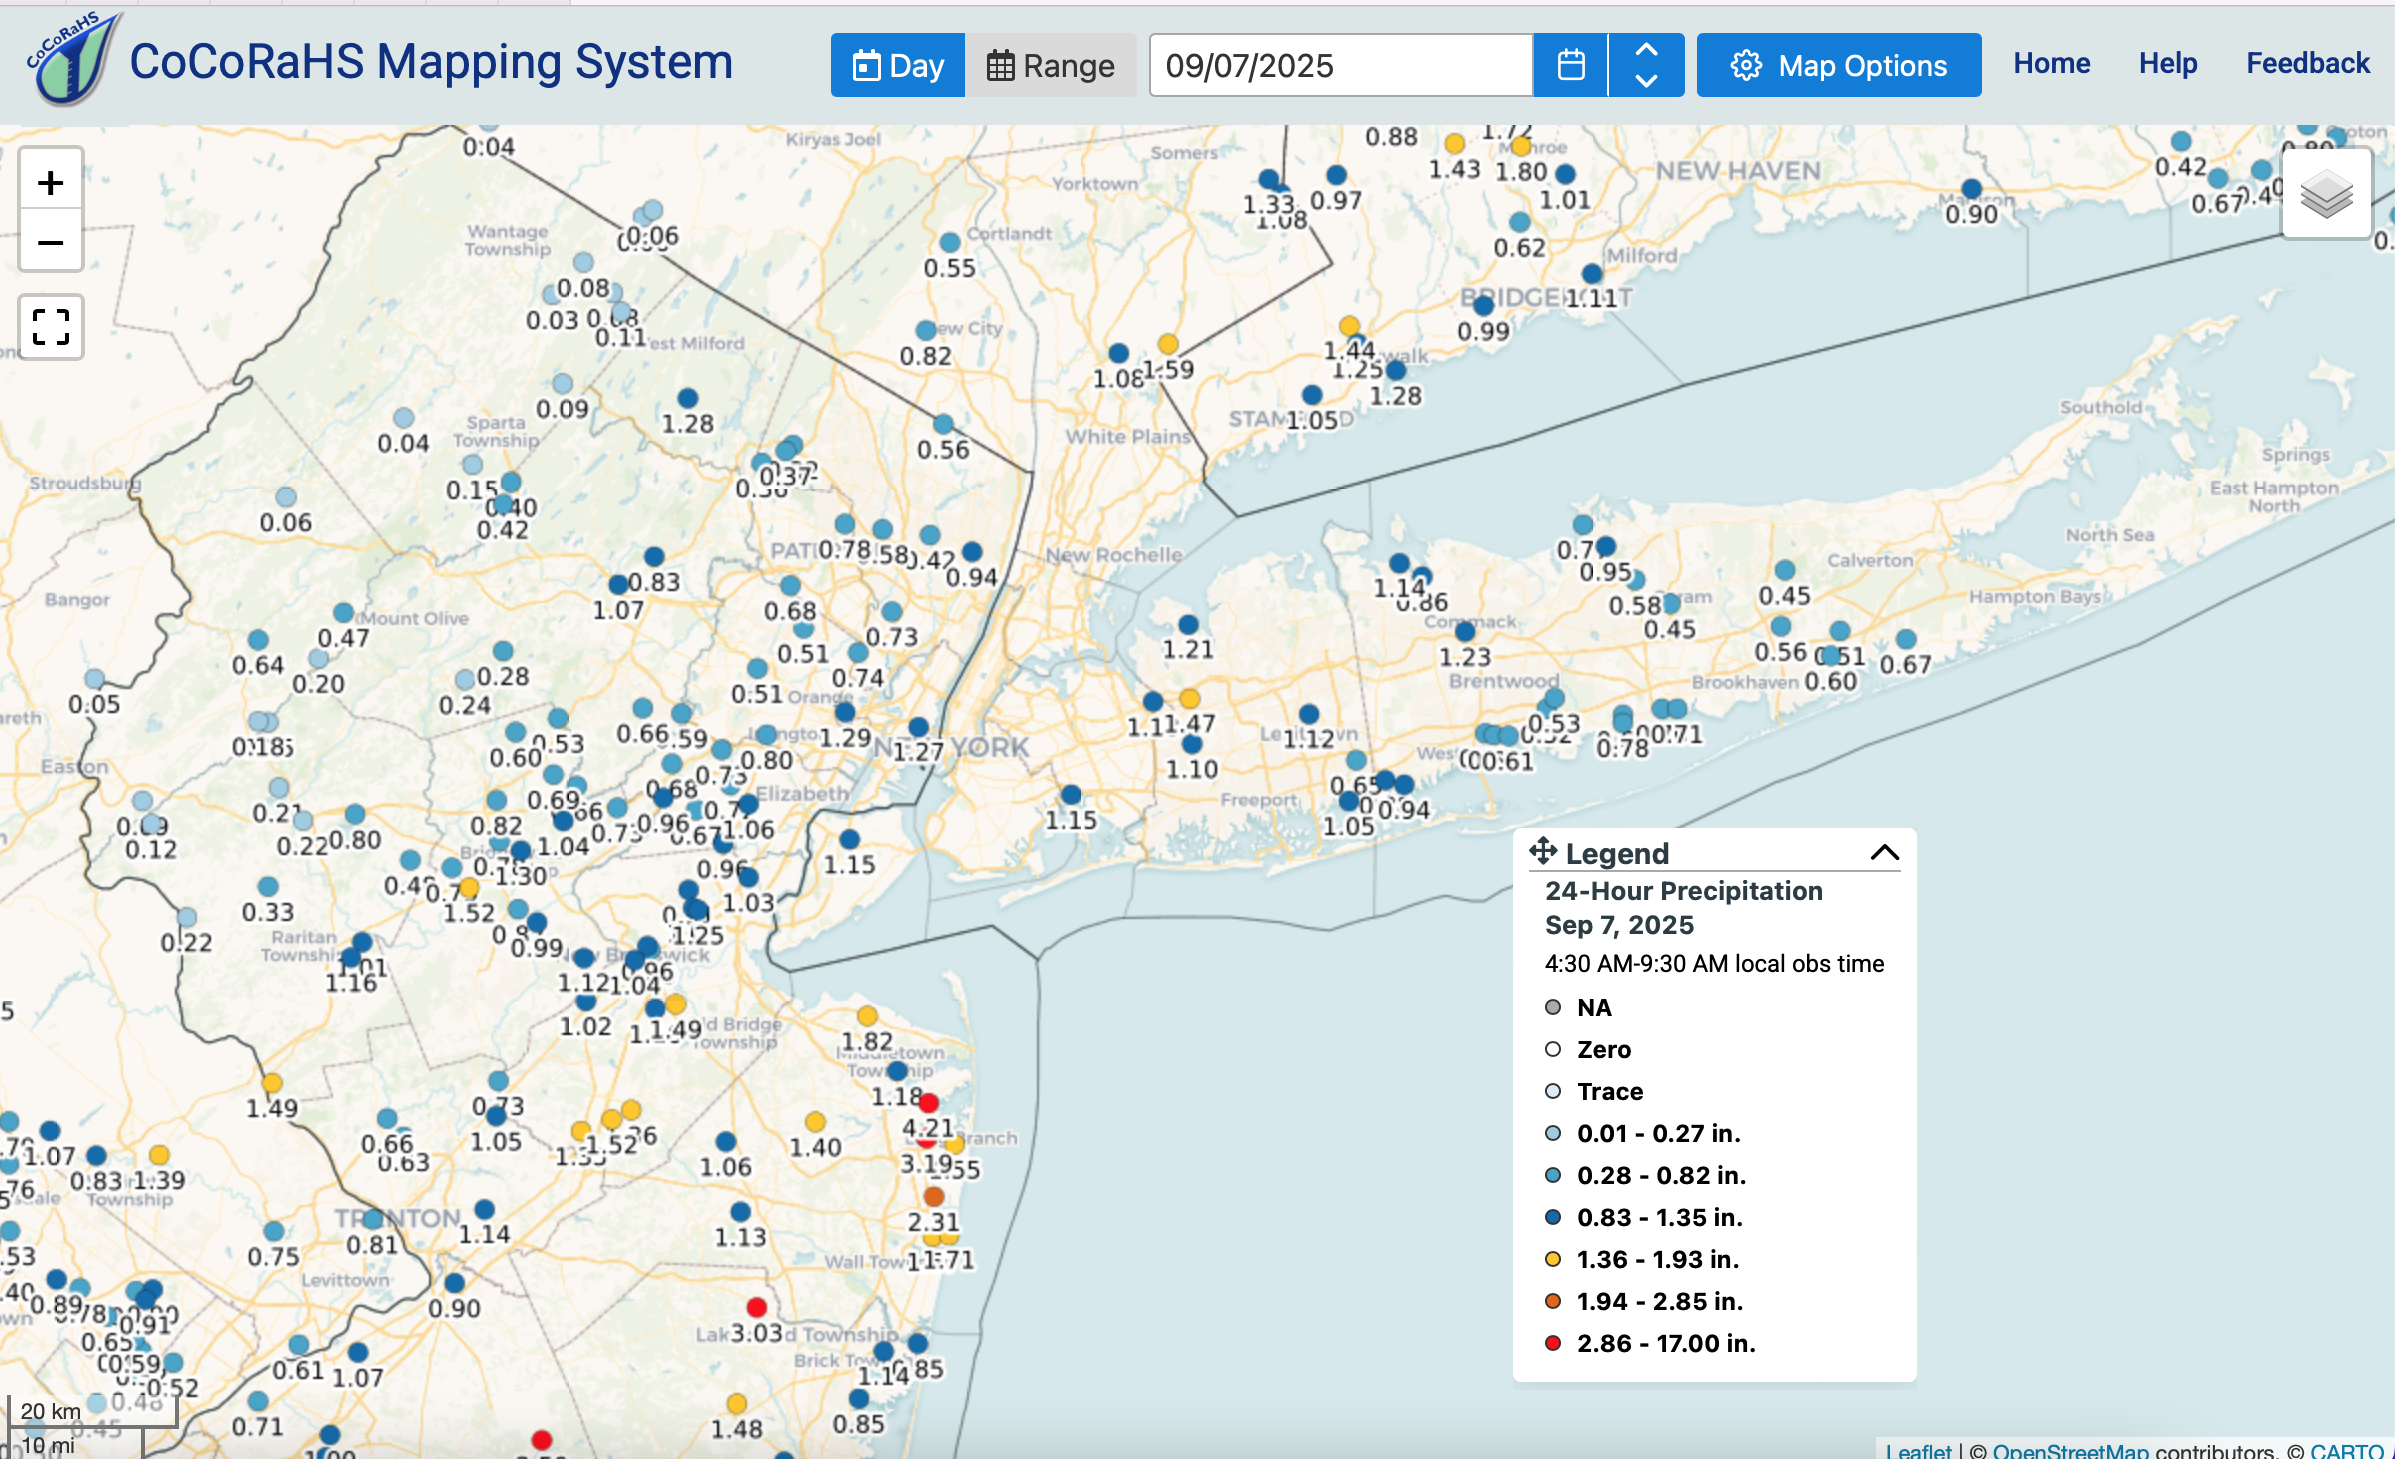Zoom out with the minus button

coord(50,243)
